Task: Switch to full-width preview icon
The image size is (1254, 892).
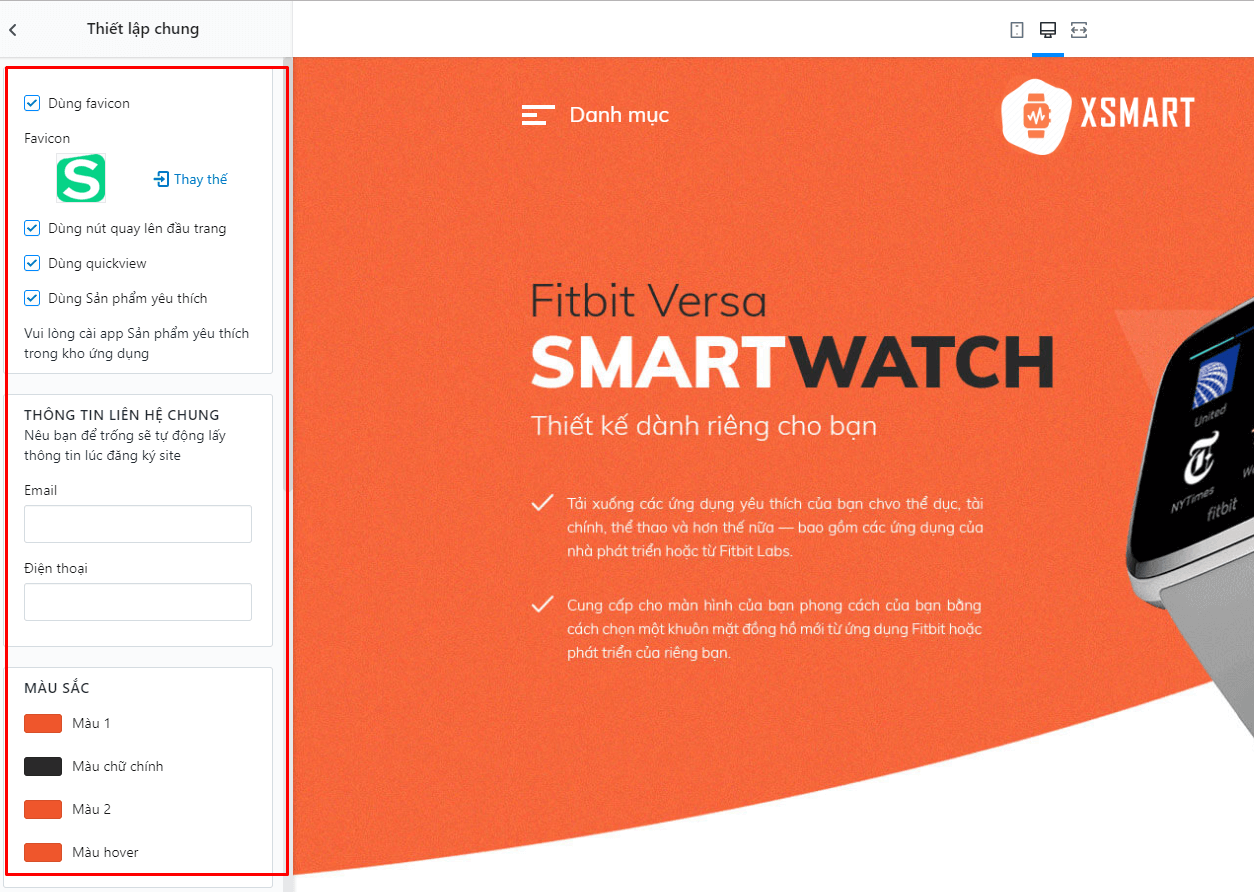Action: click(x=1079, y=30)
